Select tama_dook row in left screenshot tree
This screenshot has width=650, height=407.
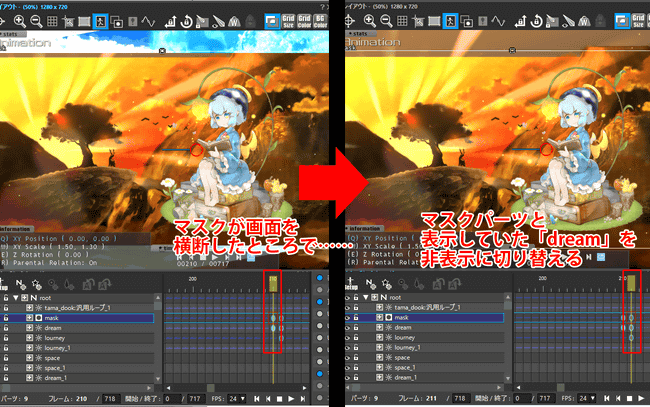click(77, 308)
